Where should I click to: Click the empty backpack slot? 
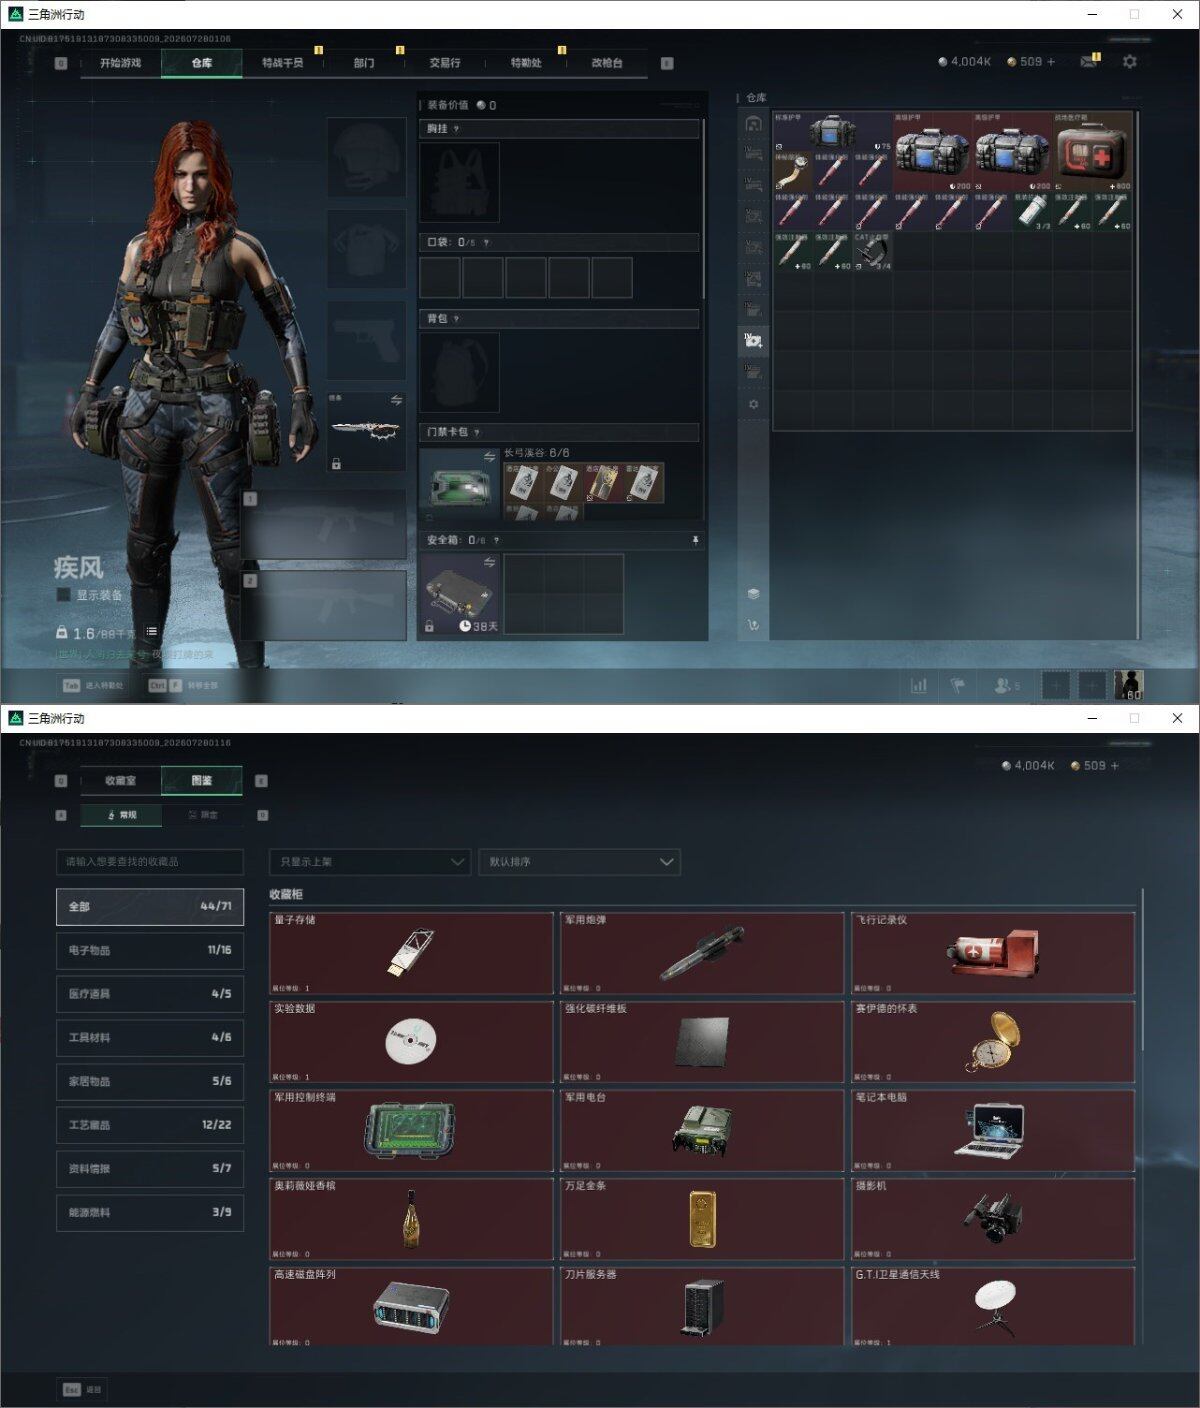pyautogui.click(x=459, y=373)
